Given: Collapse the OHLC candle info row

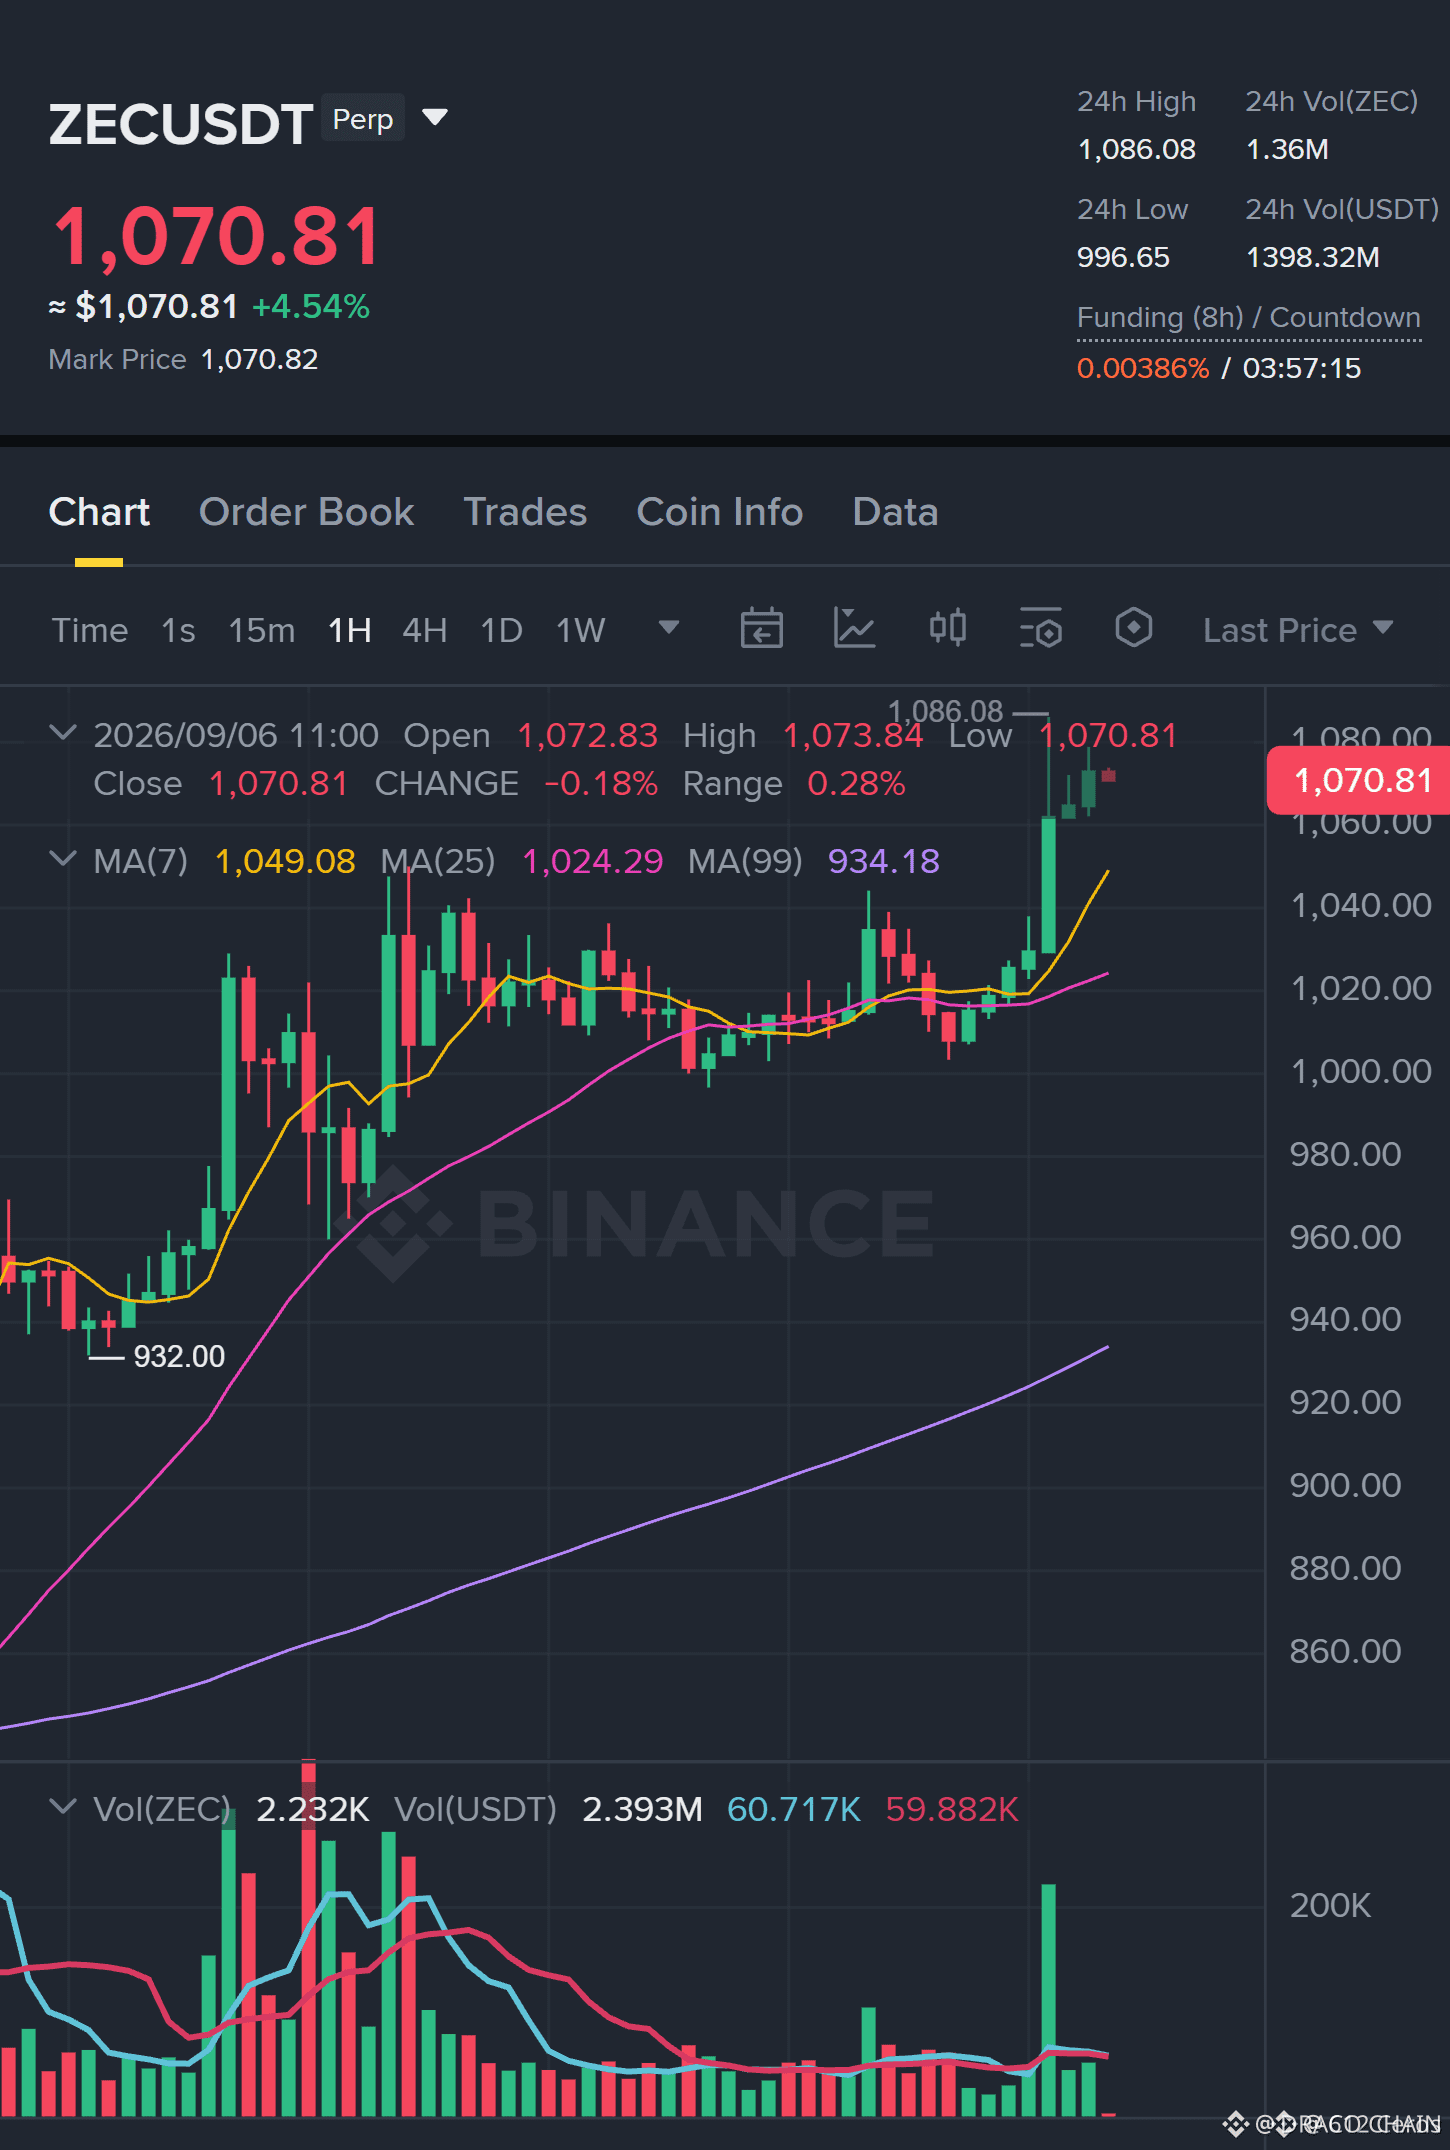Looking at the screenshot, I should coord(63,734).
